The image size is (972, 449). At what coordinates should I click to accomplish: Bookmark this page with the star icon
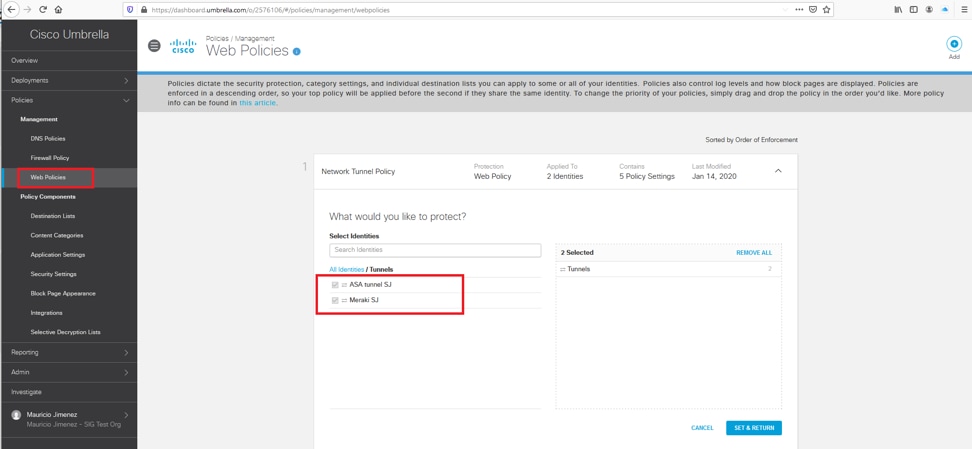point(826,10)
